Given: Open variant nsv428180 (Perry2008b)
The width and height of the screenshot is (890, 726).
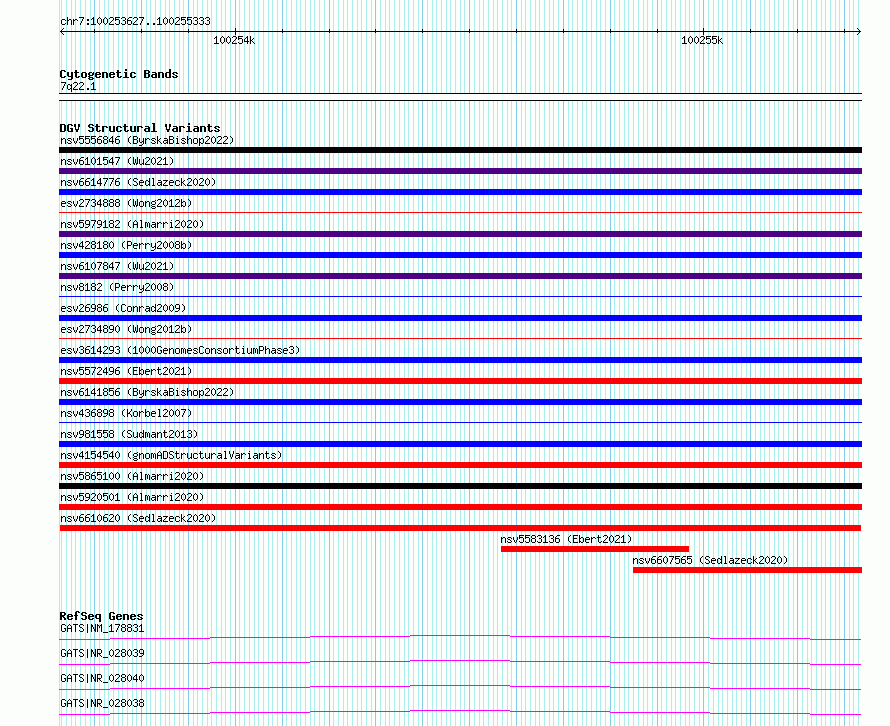Looking at the screenshot, I should (126, 245).
